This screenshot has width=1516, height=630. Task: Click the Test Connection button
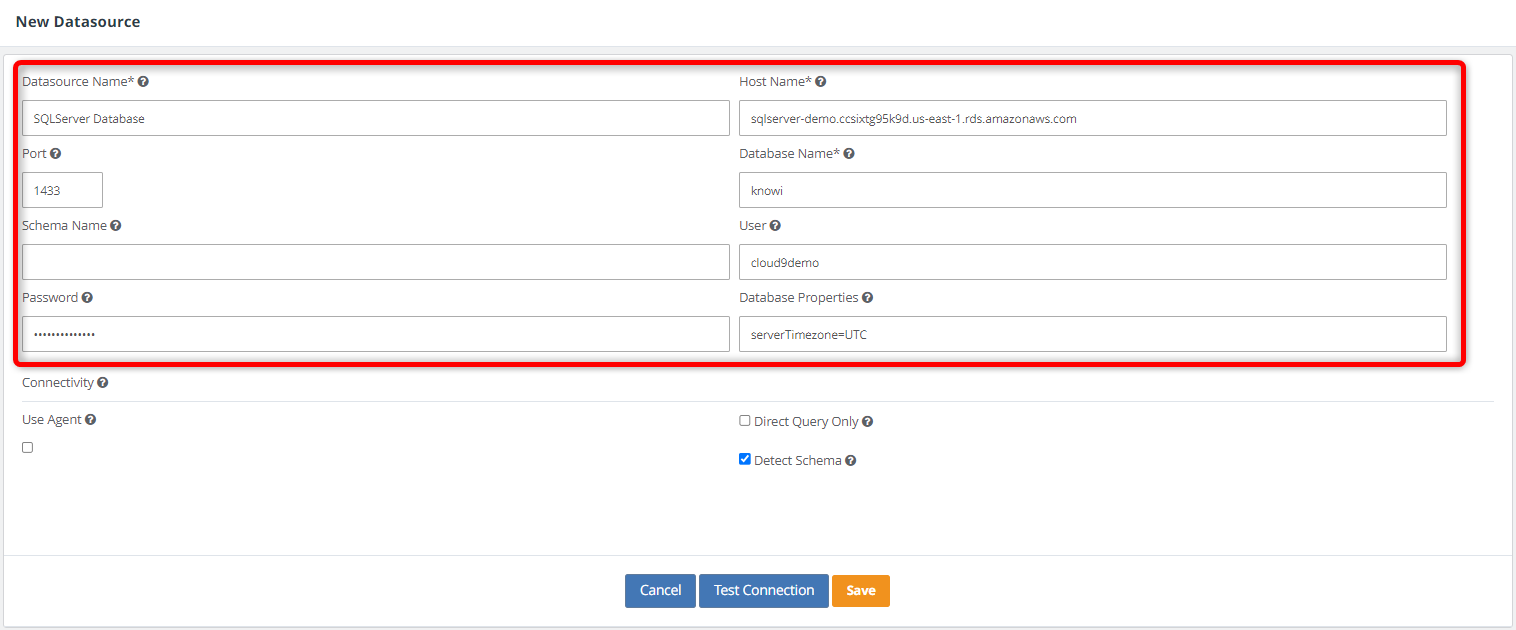click(x=763, y=590)
